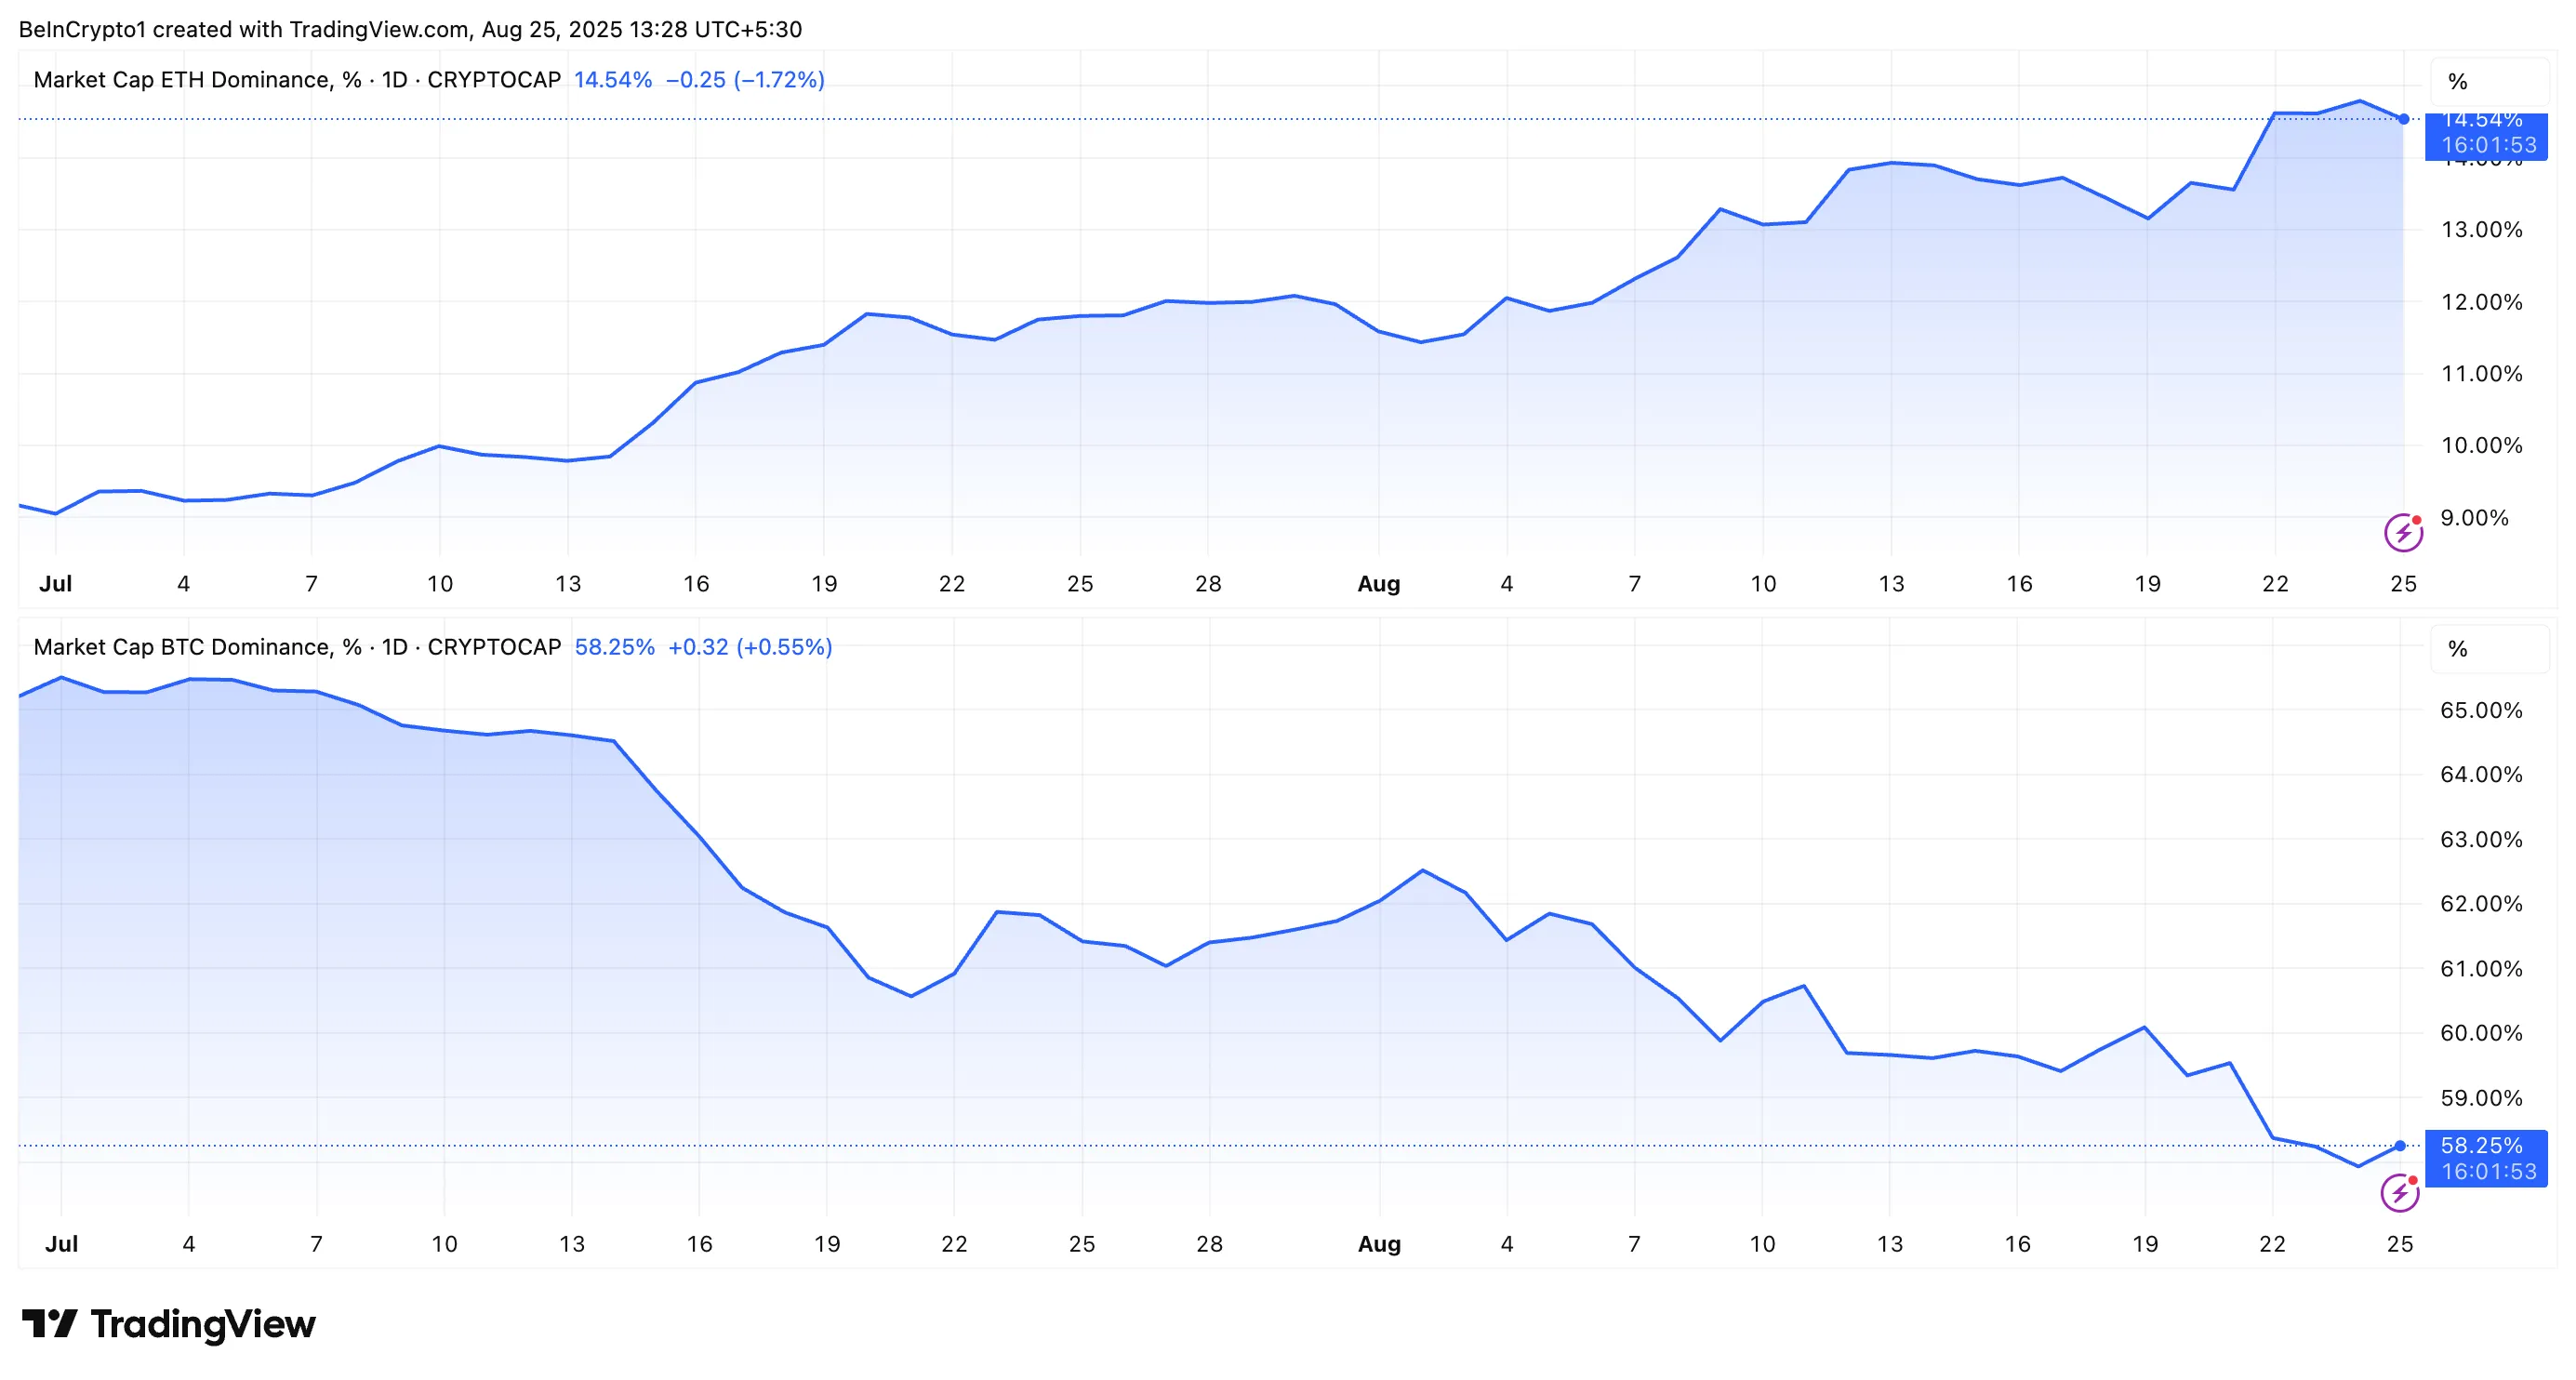Click the last data point dot on ETH chart
The image size is (2576, 1380).
2403,119
